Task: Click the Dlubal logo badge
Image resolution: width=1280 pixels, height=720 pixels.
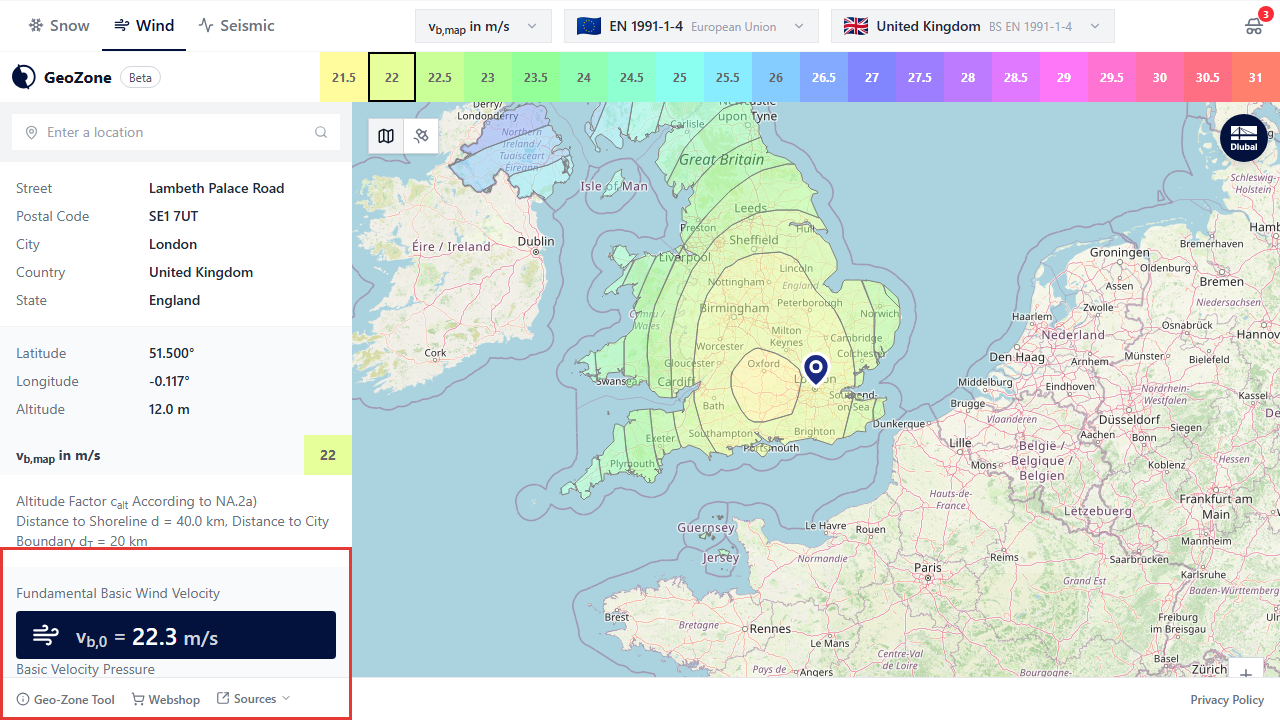Action: coord(1243,138)
